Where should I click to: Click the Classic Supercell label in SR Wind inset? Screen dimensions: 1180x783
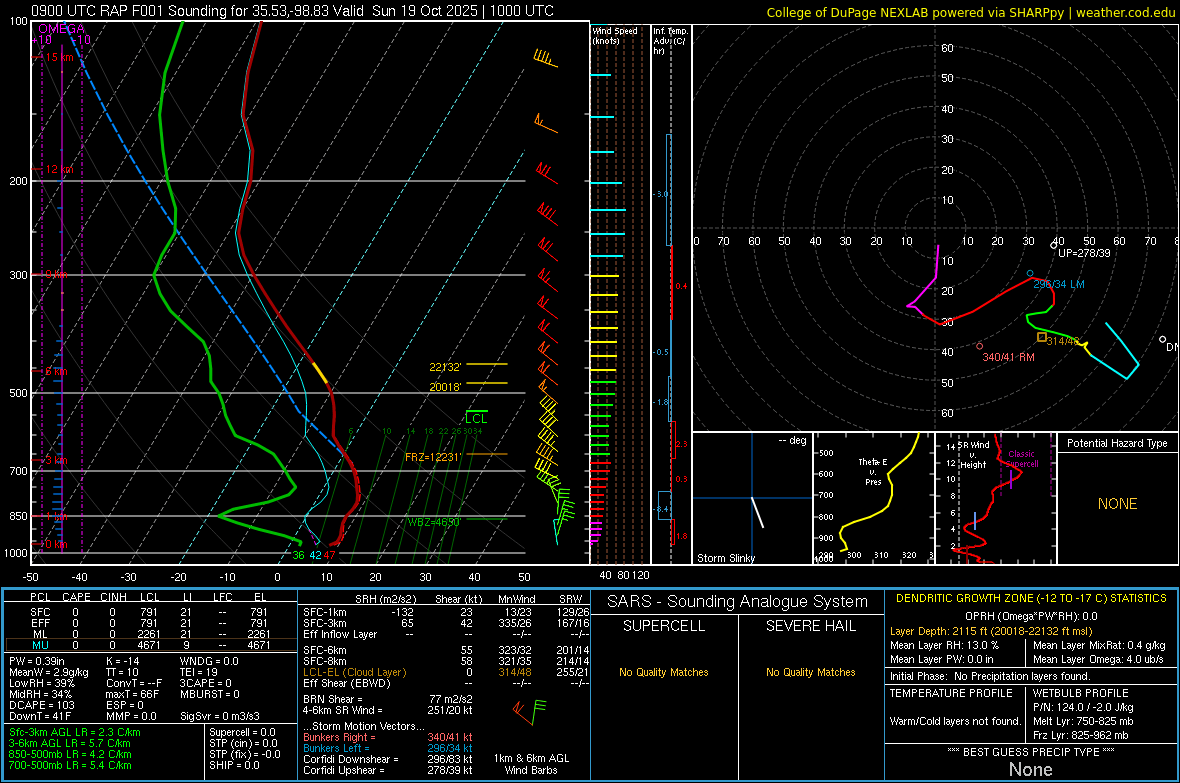(x=1021, y=459)
